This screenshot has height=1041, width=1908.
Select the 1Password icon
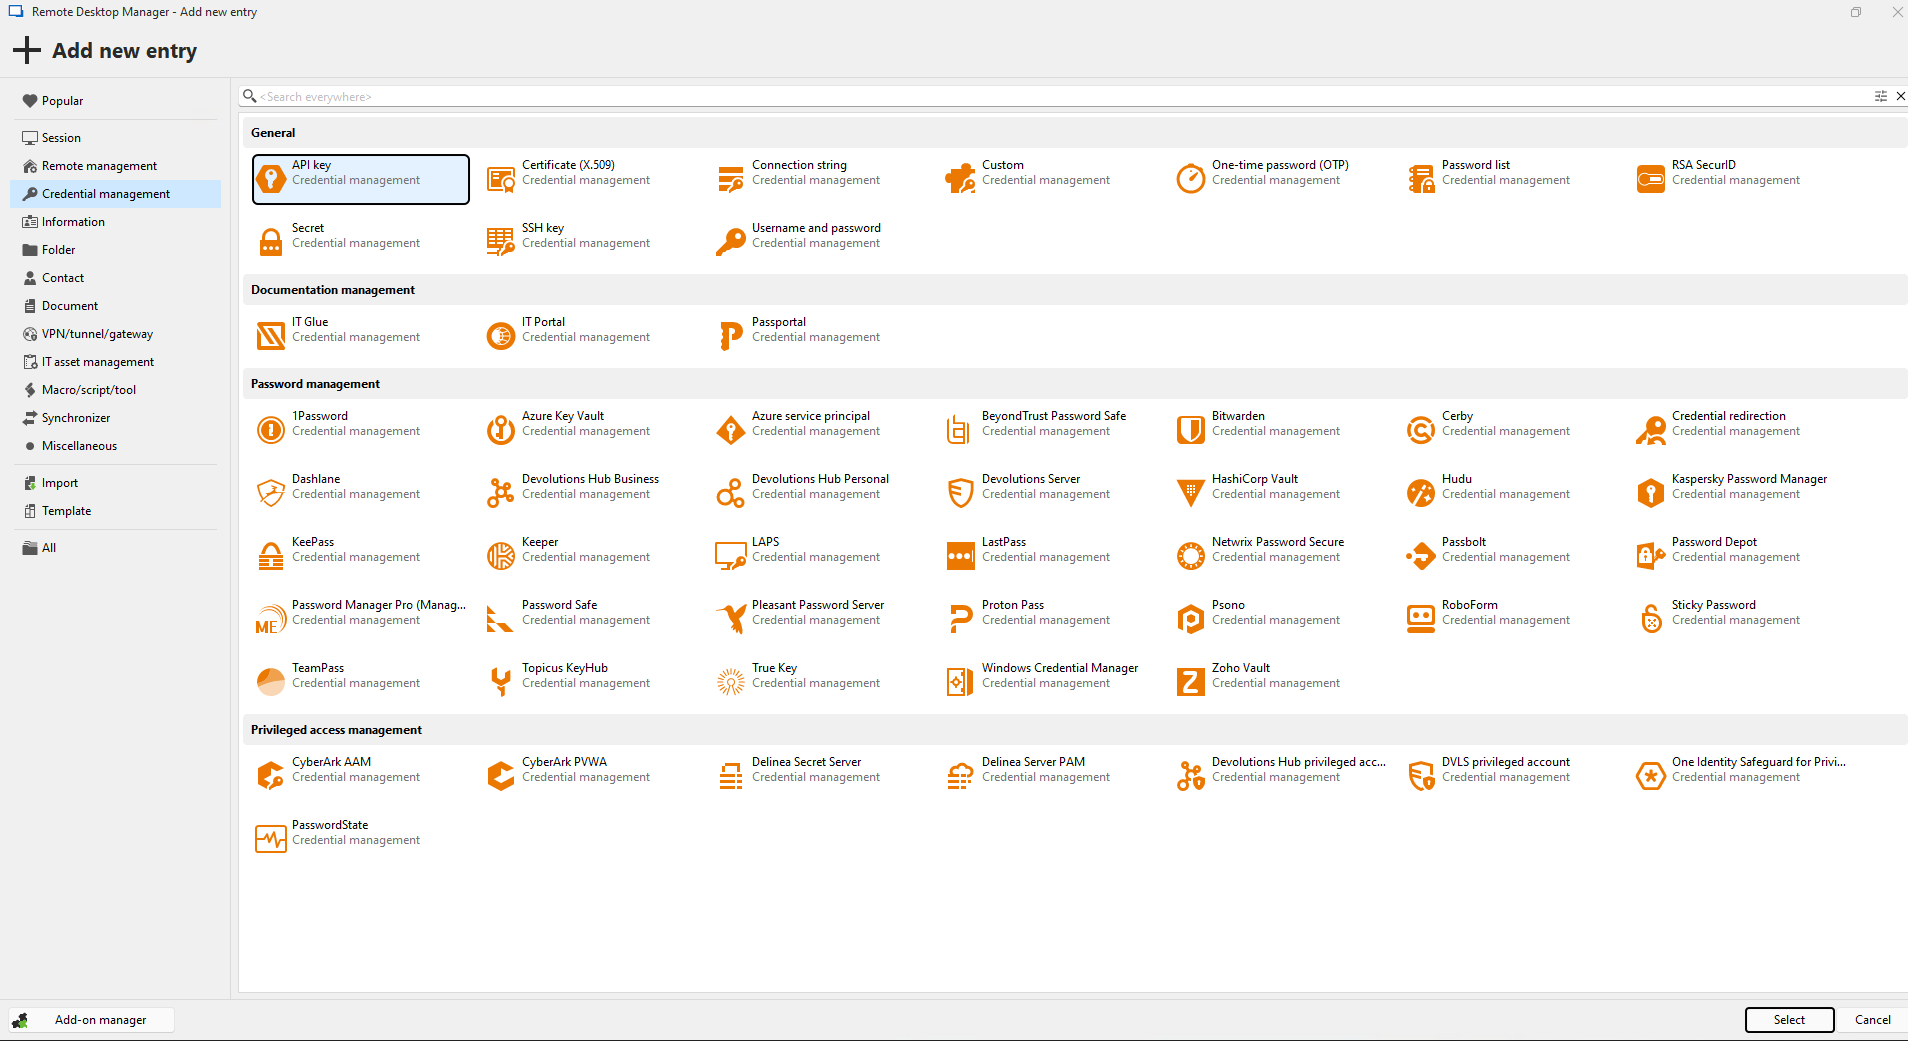(271, 430)
